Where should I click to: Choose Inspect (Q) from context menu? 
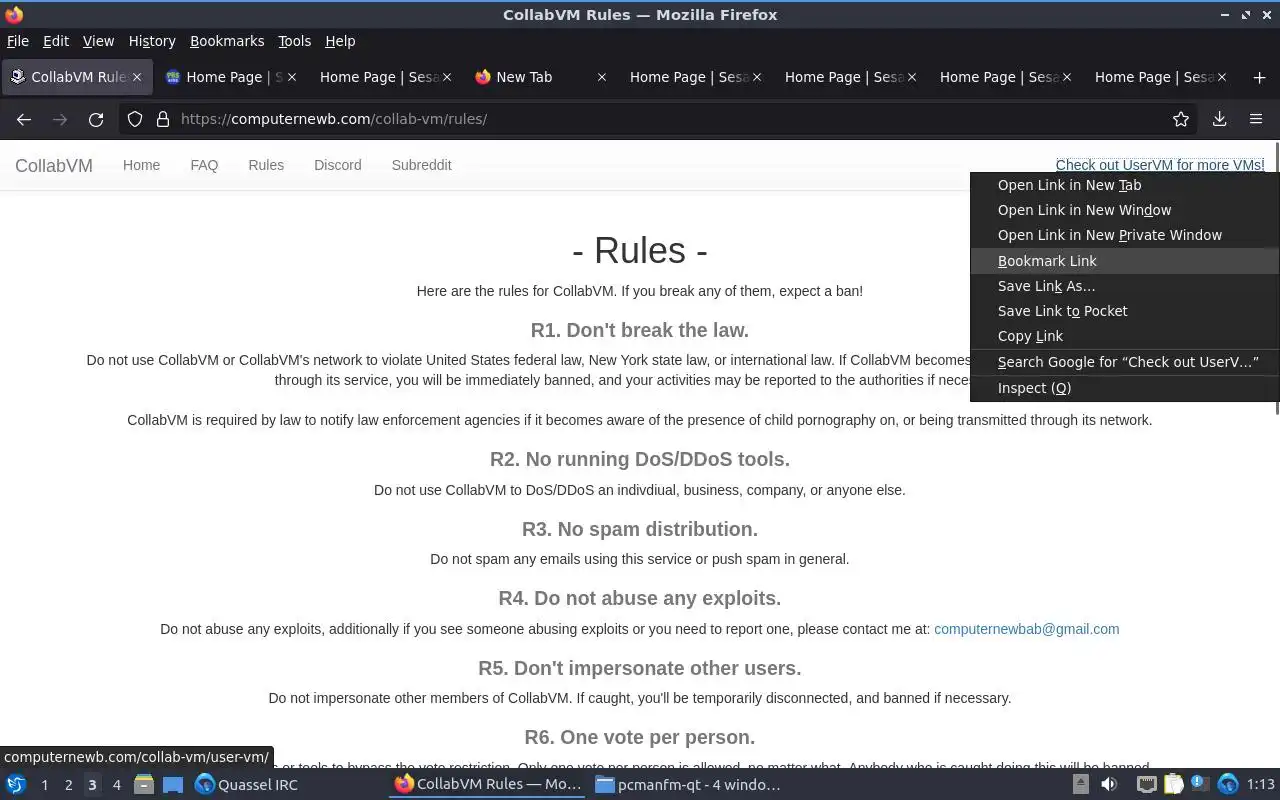1124,388
